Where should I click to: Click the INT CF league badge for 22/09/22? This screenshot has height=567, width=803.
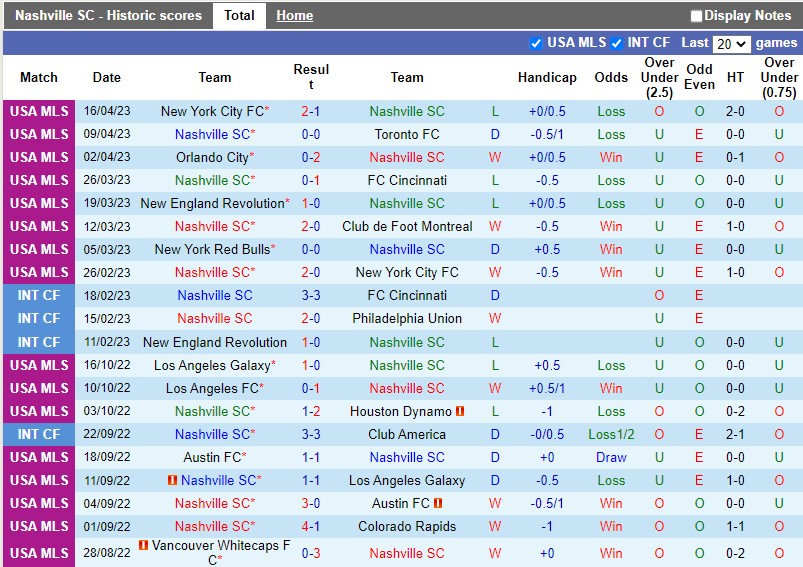pyautogui.click(x=39, y=434)
